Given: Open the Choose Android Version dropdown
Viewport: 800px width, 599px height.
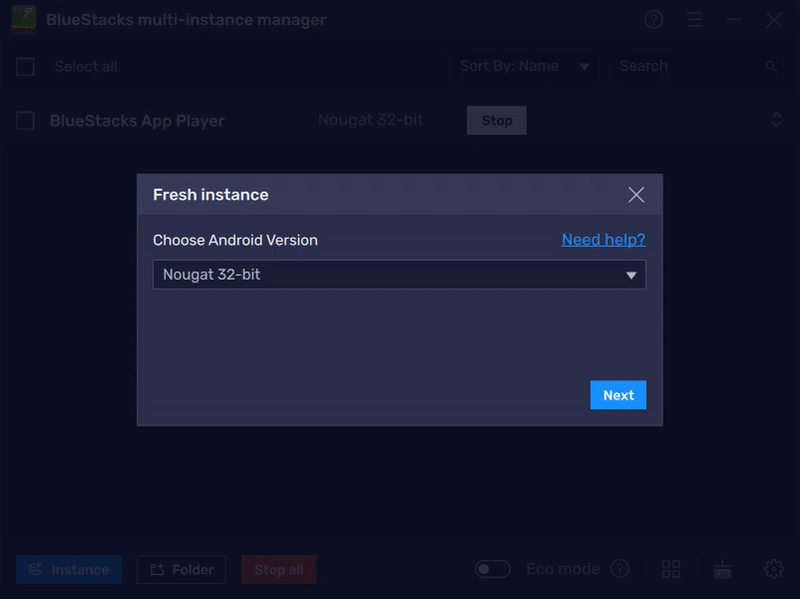Looking at the screenshot, I should pos(399,273).
